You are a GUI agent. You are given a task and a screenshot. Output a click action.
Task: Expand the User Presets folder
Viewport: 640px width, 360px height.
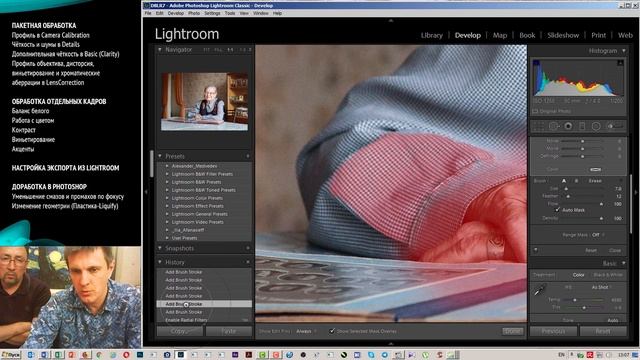pyautogui.click(x=167, y=238)
